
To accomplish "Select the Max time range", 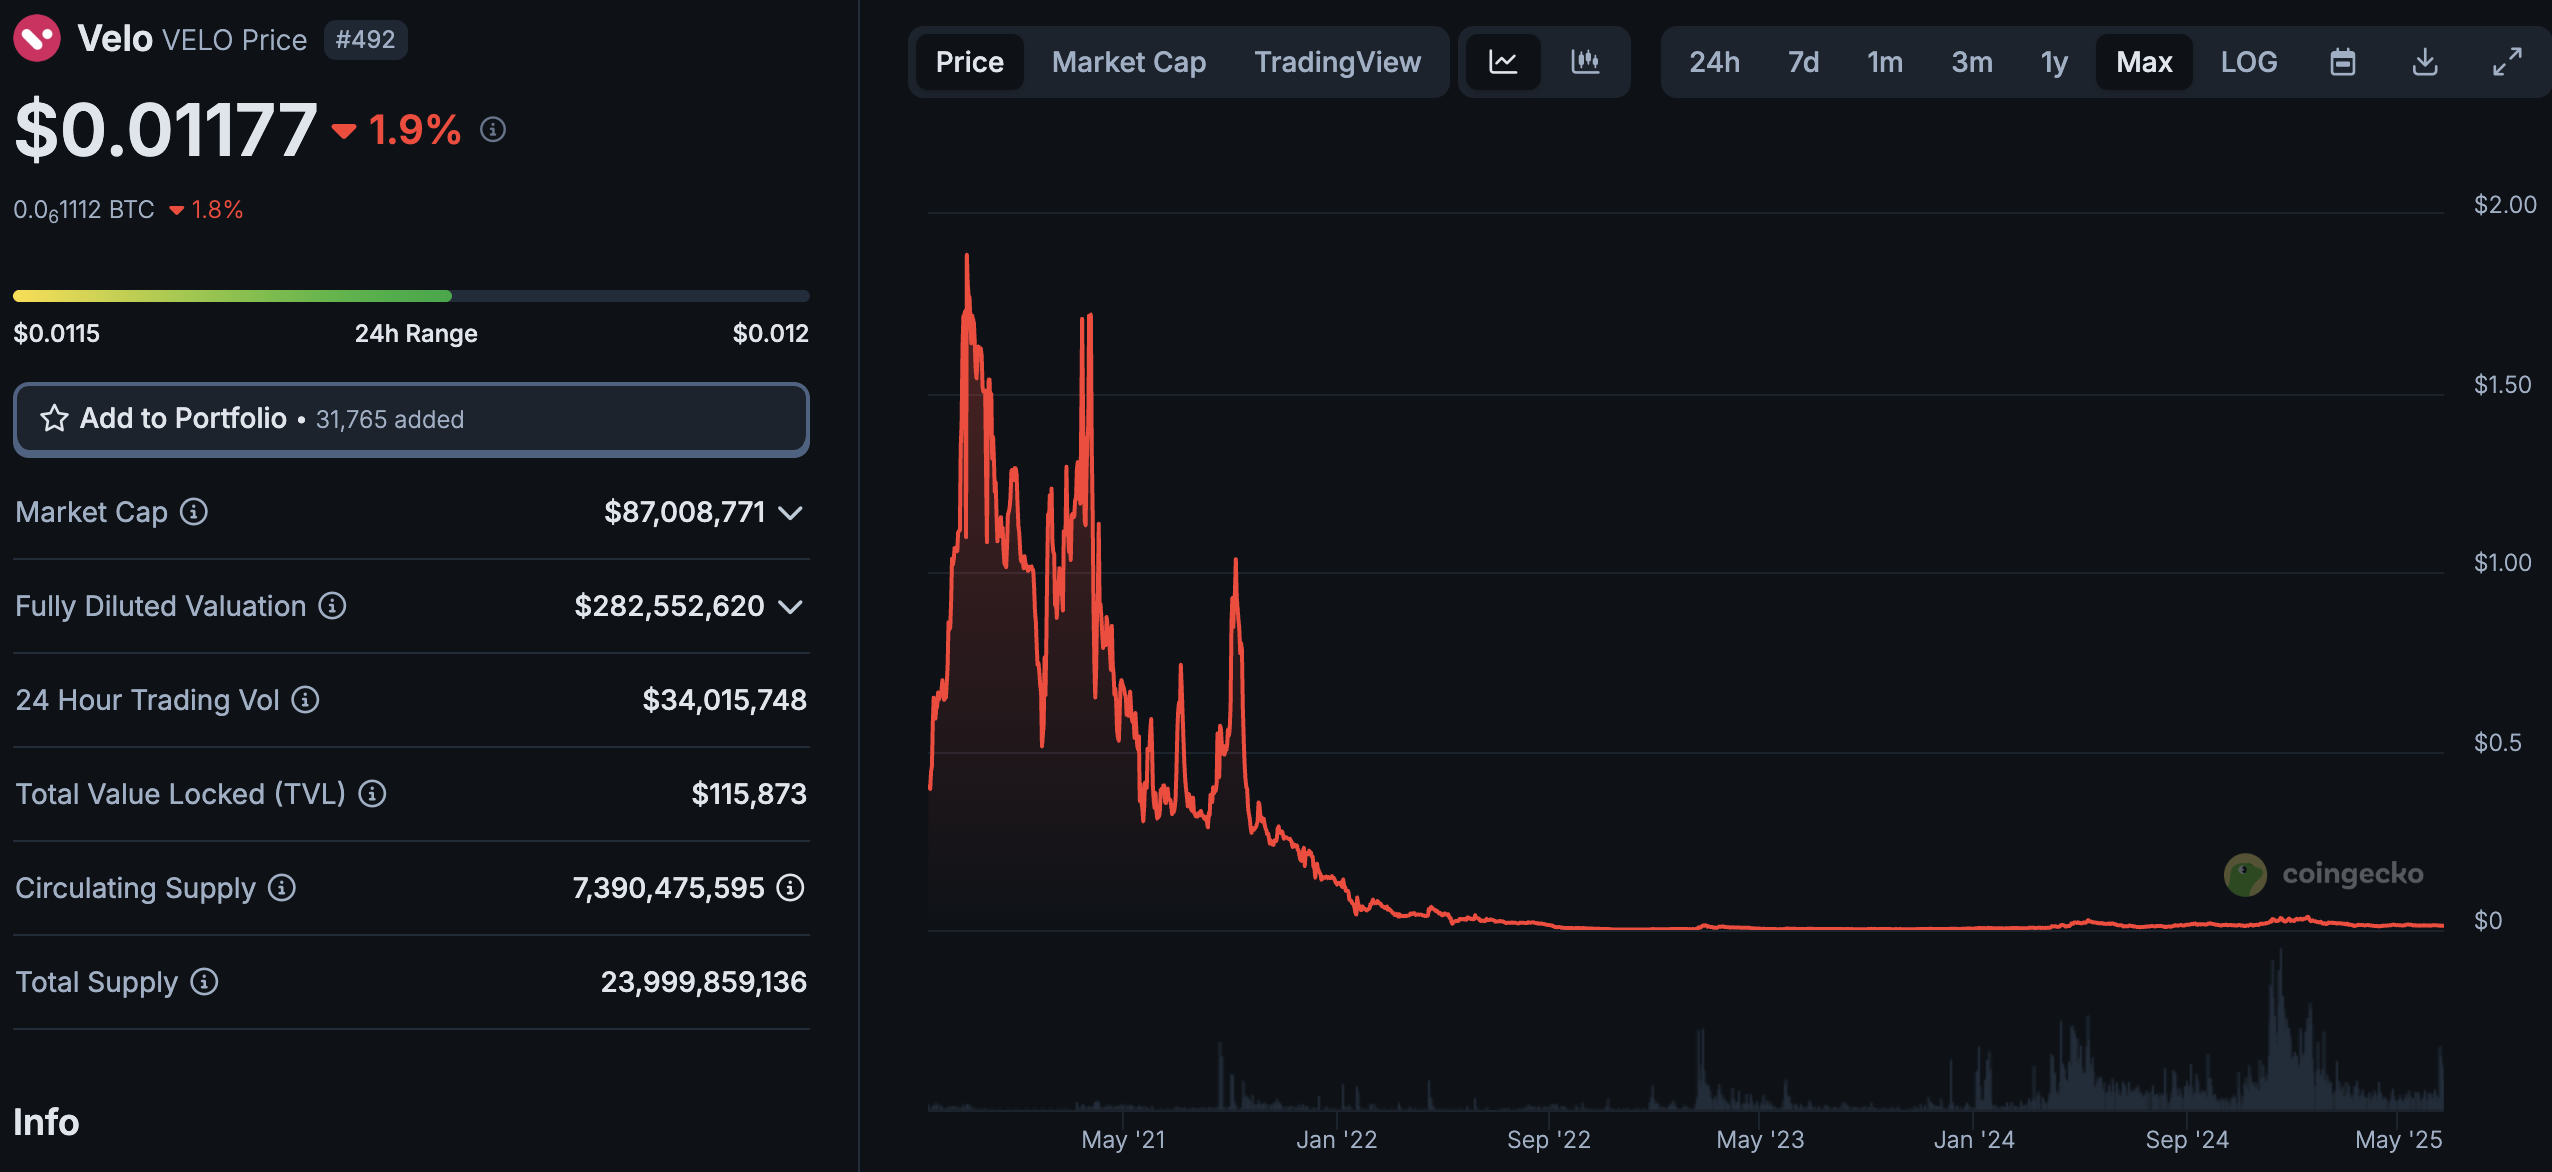I will click(2144, 62).
